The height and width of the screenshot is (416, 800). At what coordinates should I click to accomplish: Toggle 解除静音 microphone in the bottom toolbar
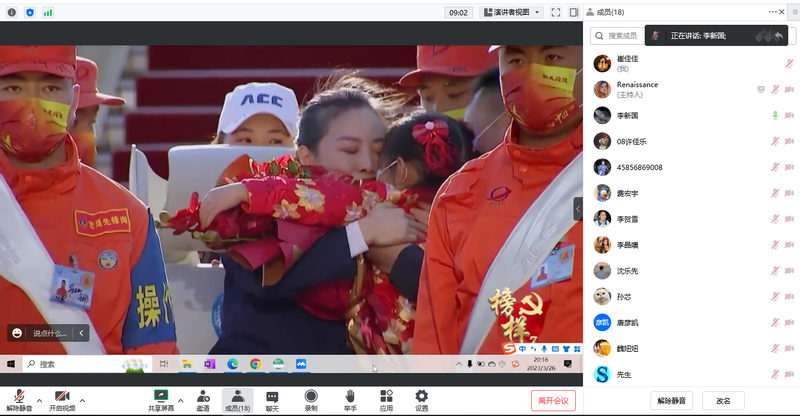[19, 400]
